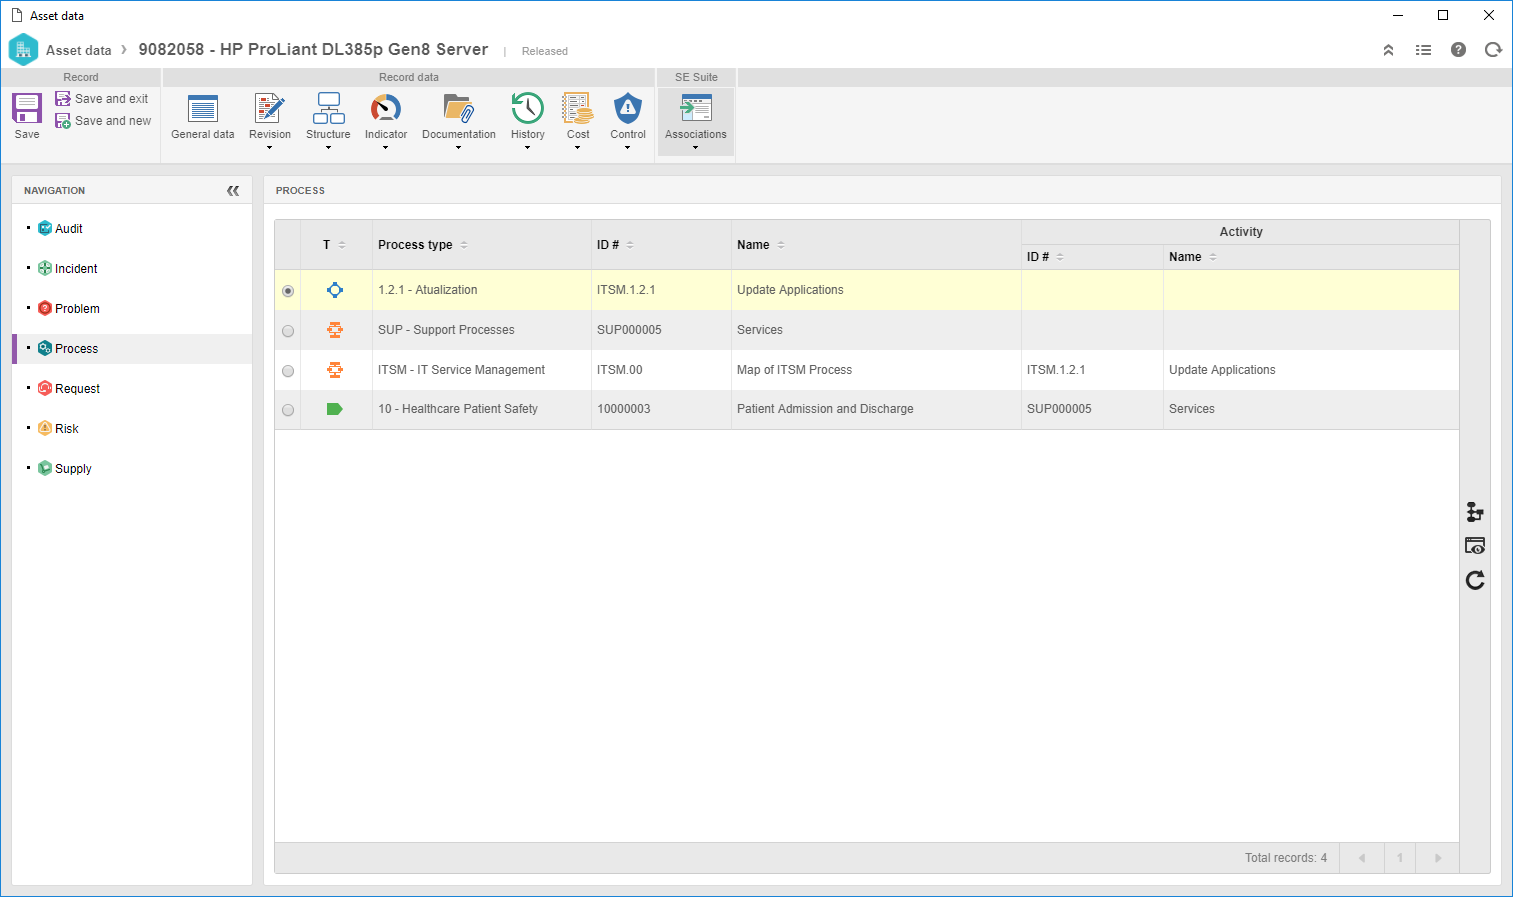
Task: Click the refresh icon beside the table
Action: pos(1475,580)
